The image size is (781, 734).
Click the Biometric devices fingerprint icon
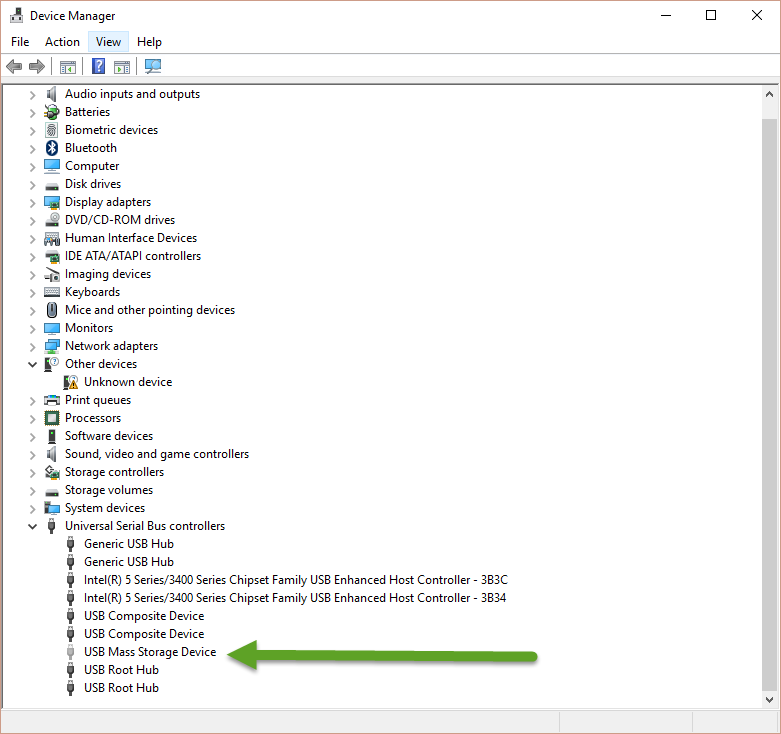point(52,130)
